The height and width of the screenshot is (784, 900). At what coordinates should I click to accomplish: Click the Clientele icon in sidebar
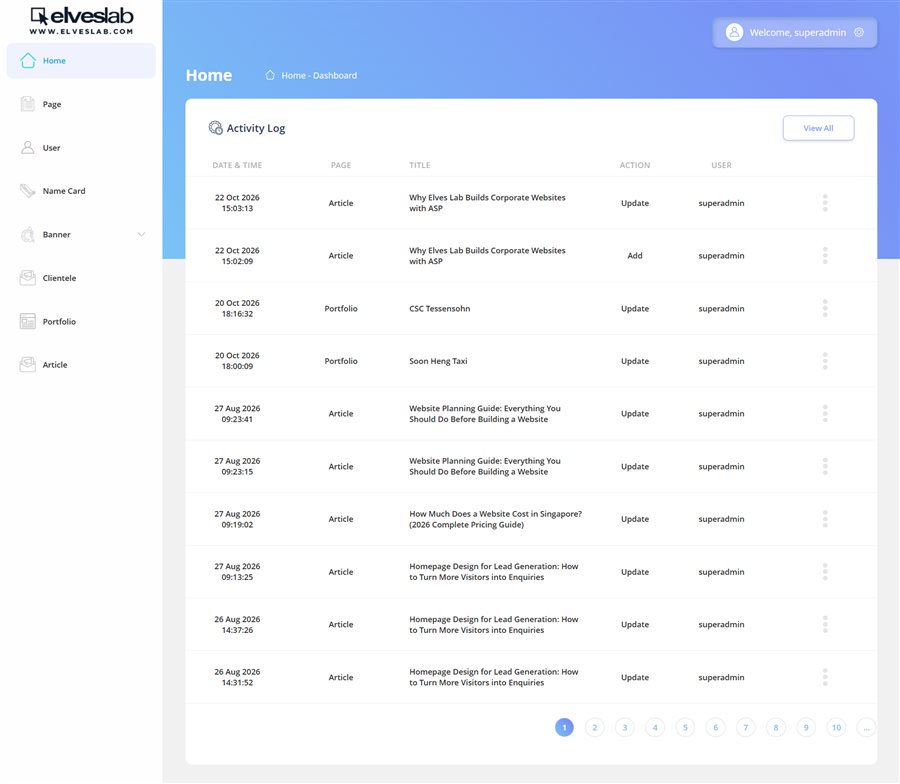(28, 278)
